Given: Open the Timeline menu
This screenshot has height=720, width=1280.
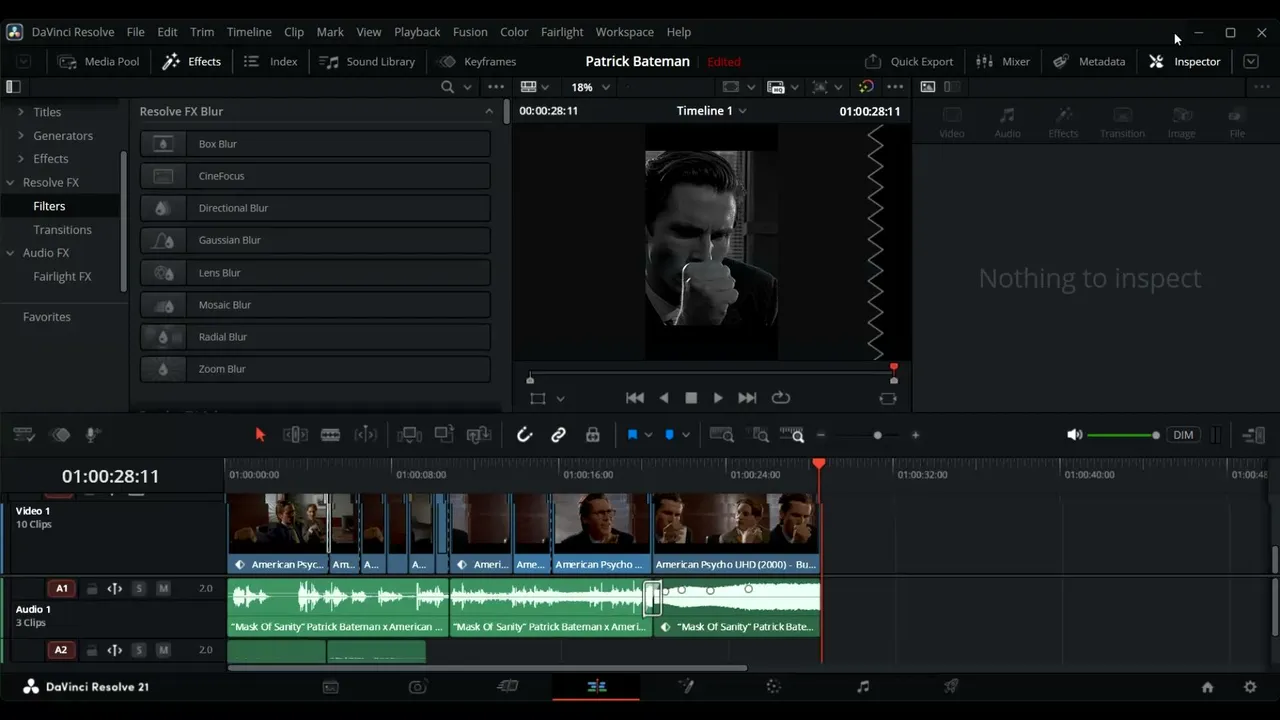Looking at the screenshot, I should 249,32.
